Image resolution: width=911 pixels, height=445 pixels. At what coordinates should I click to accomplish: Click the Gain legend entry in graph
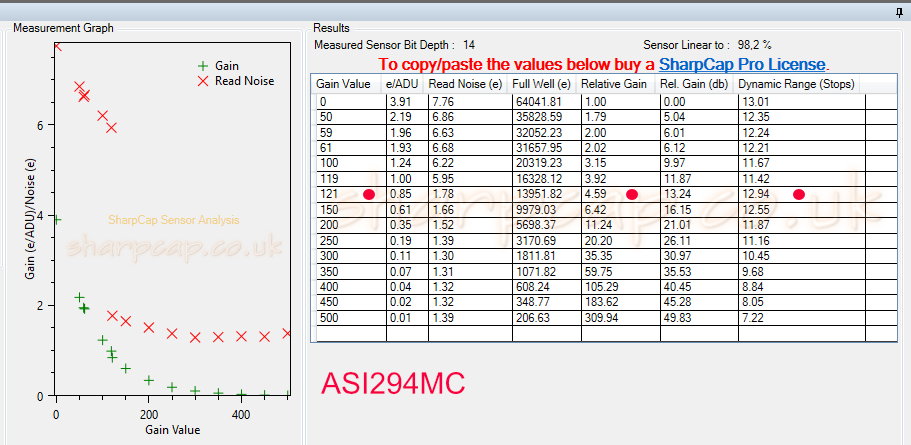pyautogui.click(x=218, y=66)
